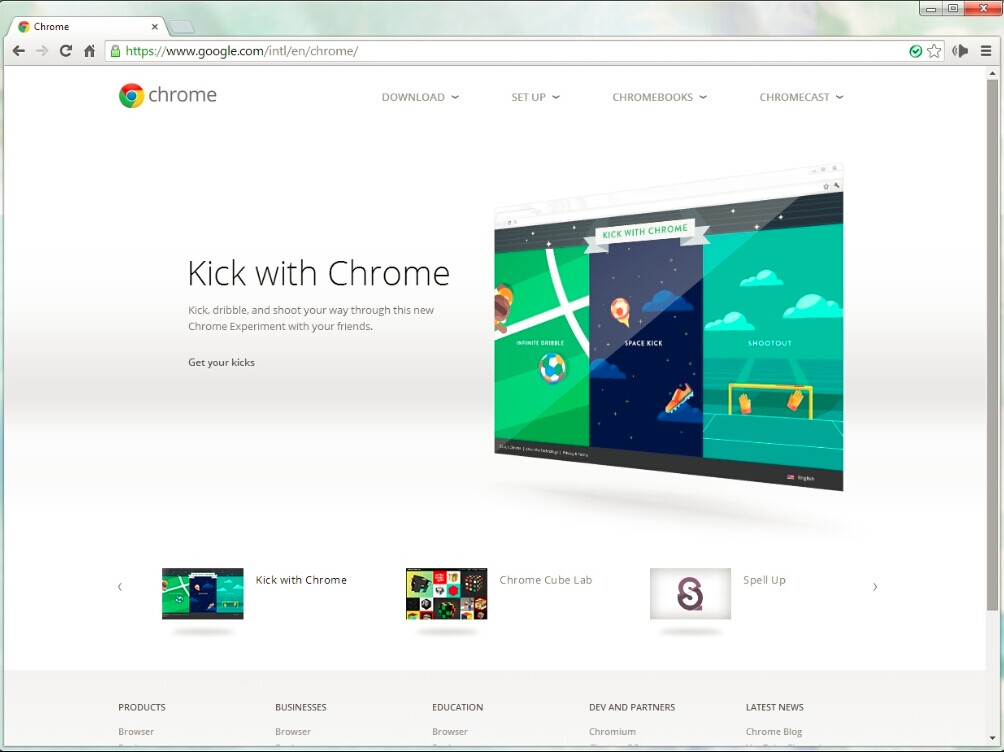Click the home icon in the browser toolbar
Screen dimensions: 1004x752
click(87, 50)
